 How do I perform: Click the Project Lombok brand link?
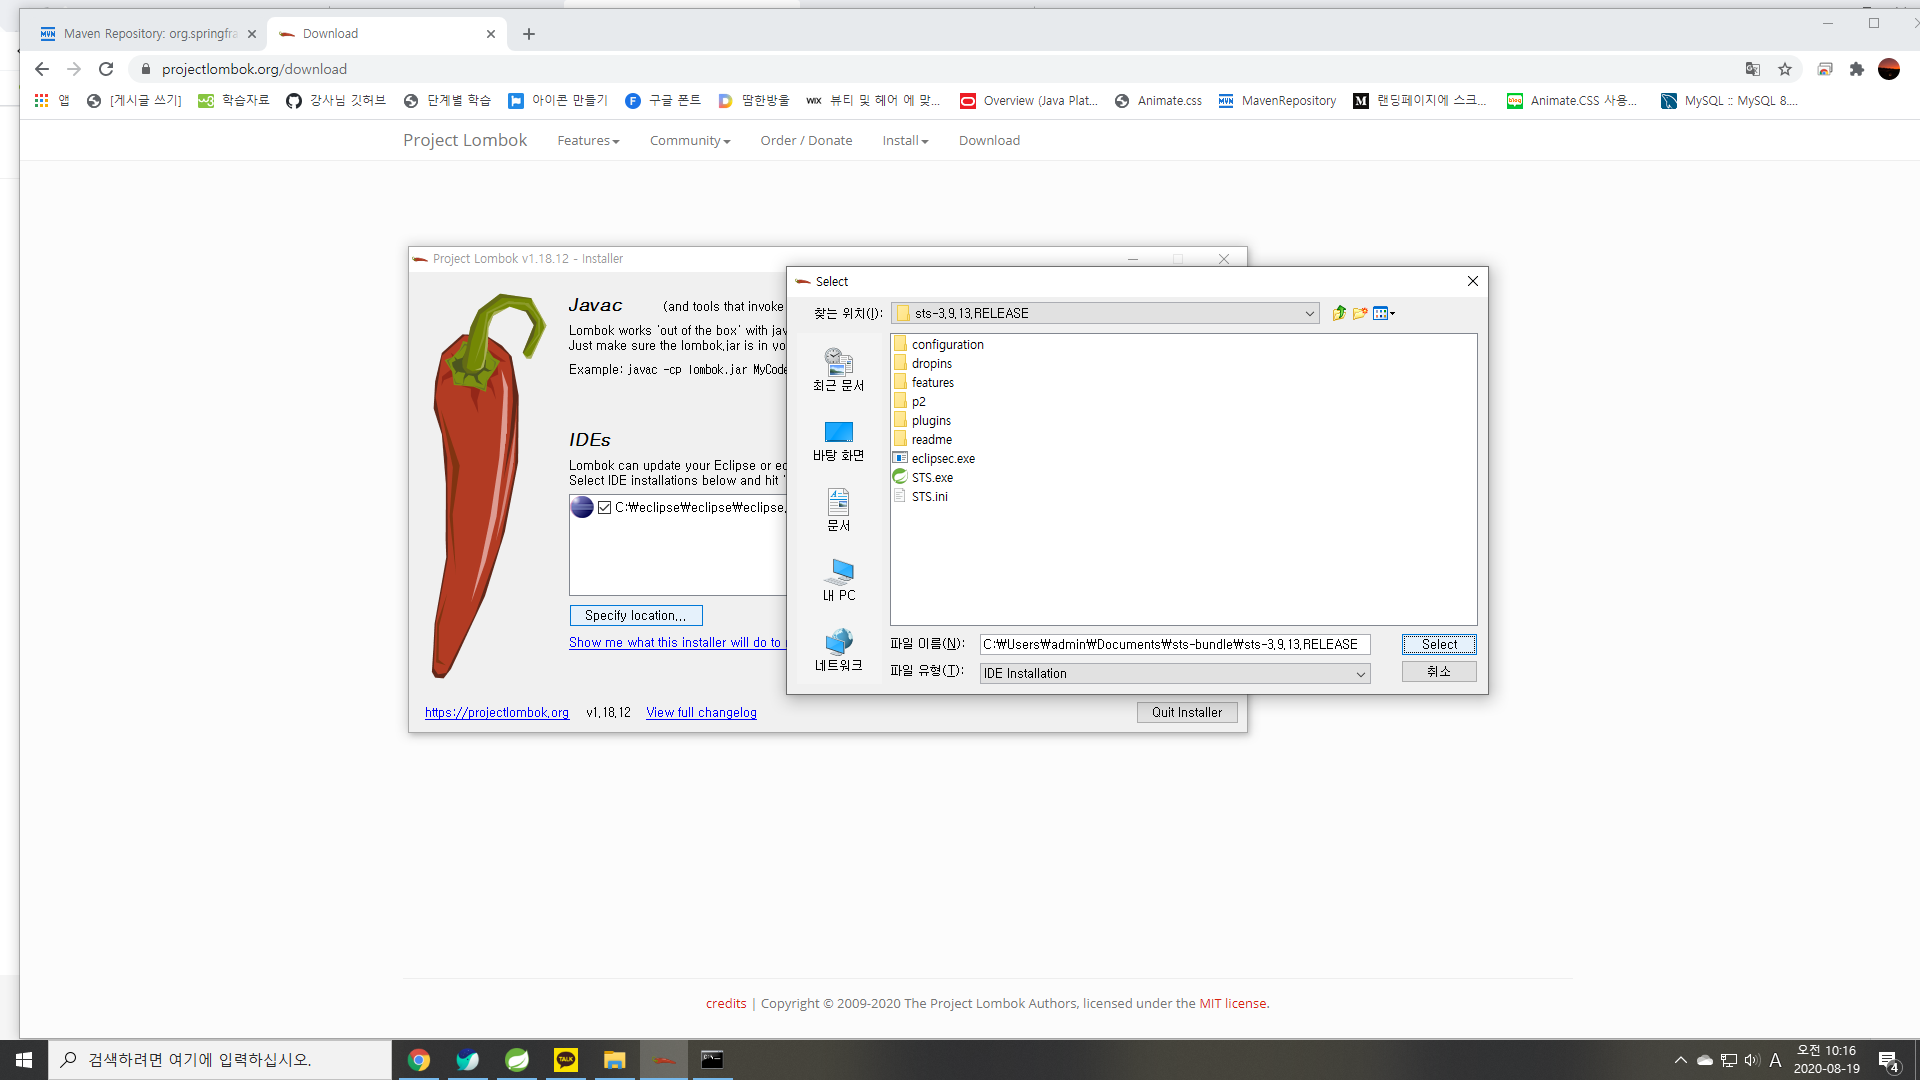(465, 140)
